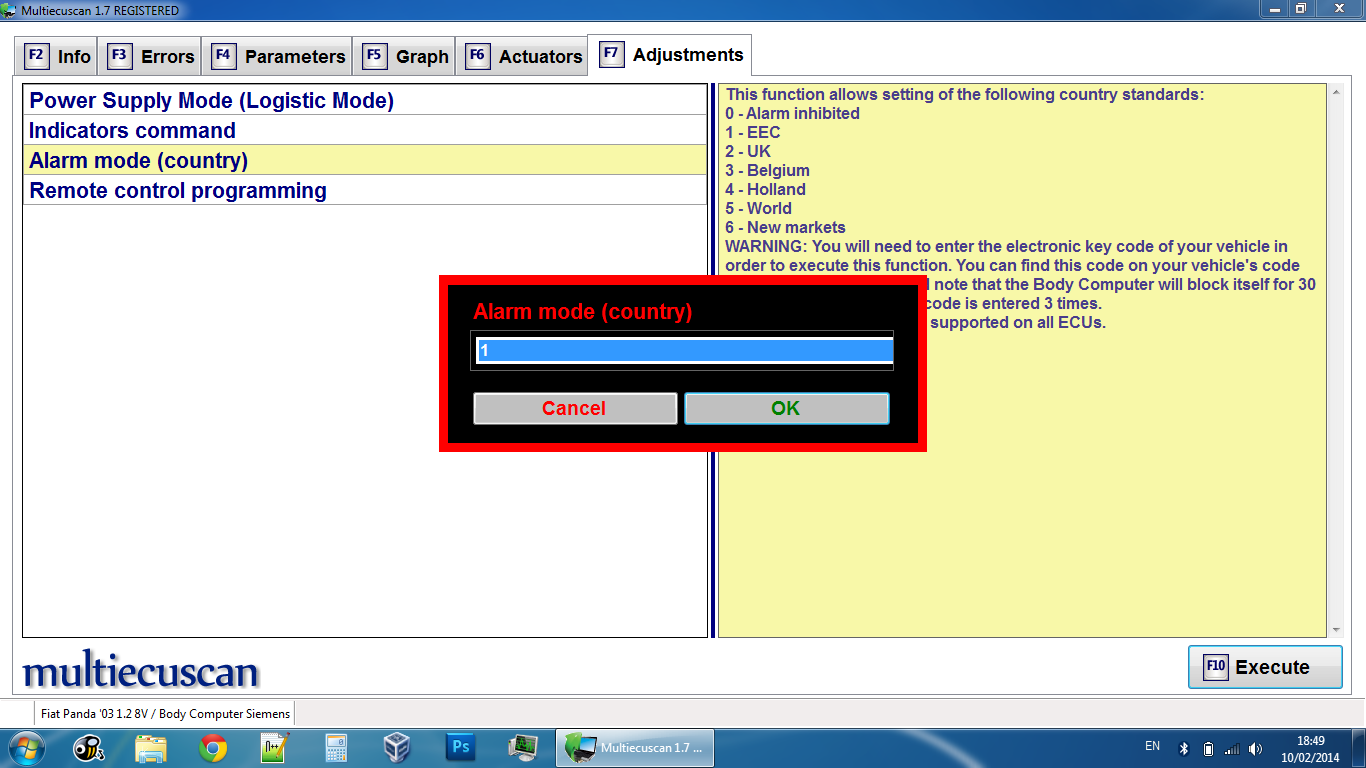Open the volume tray icon

click(x=1256, y=748)
